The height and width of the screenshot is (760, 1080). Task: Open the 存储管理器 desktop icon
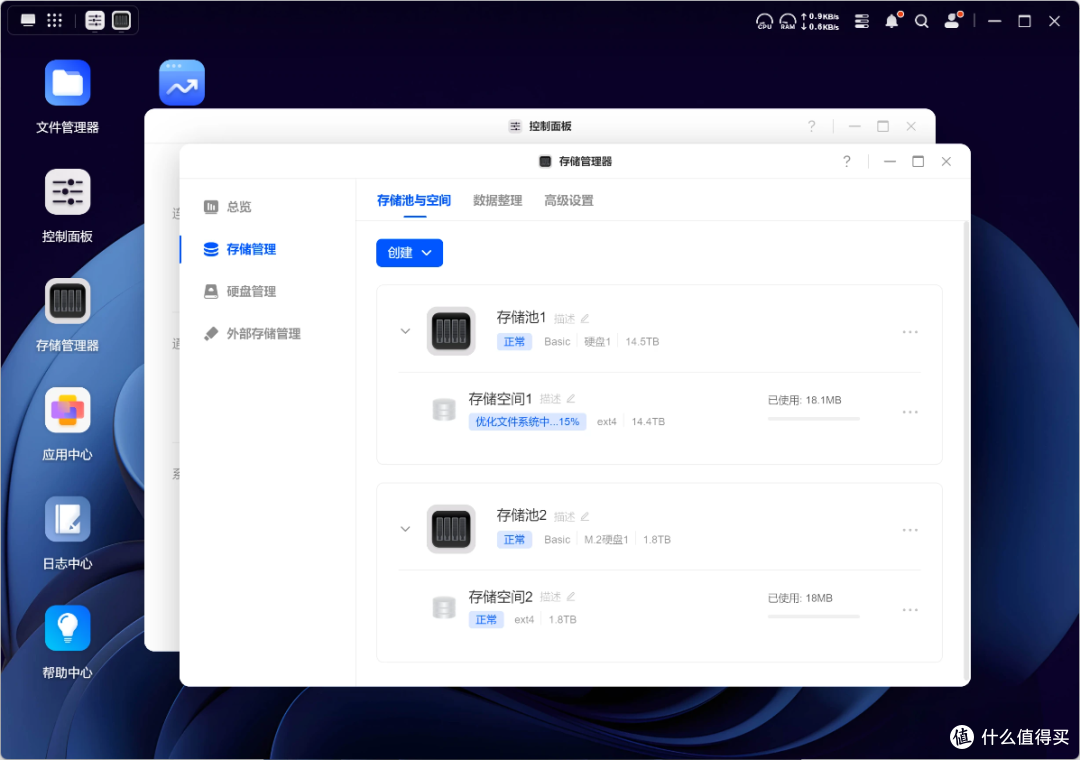tap(68, 301)
